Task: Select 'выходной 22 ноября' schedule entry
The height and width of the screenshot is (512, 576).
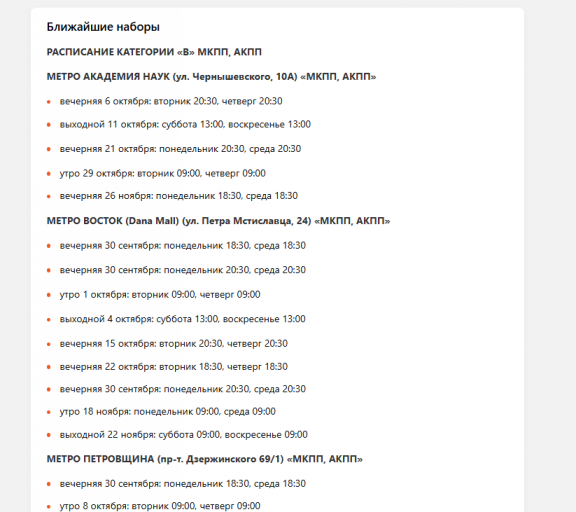Action: pos(184,435)
